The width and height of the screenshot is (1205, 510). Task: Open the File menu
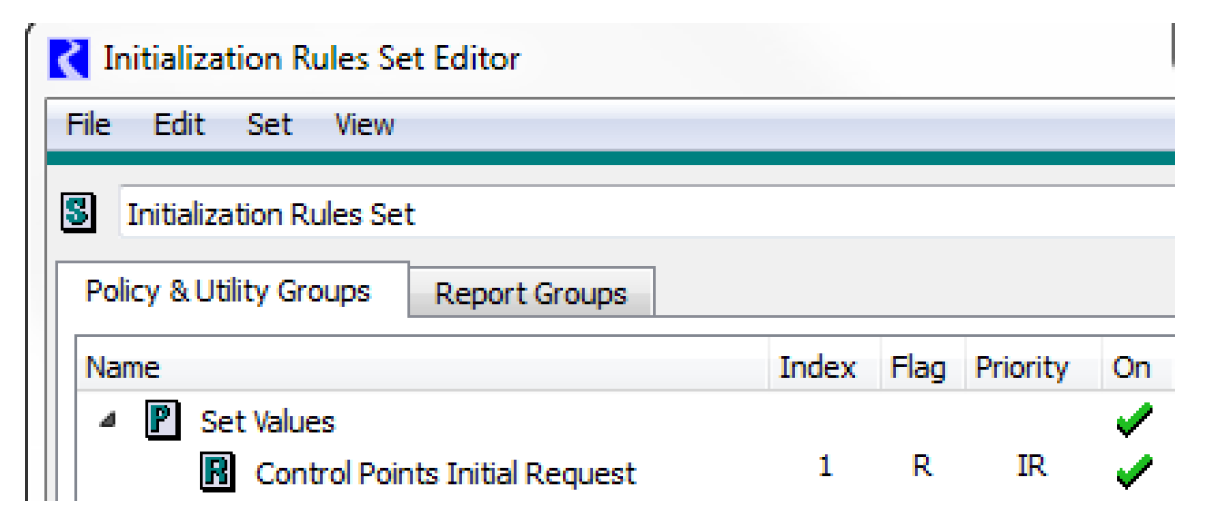[88, 125]
